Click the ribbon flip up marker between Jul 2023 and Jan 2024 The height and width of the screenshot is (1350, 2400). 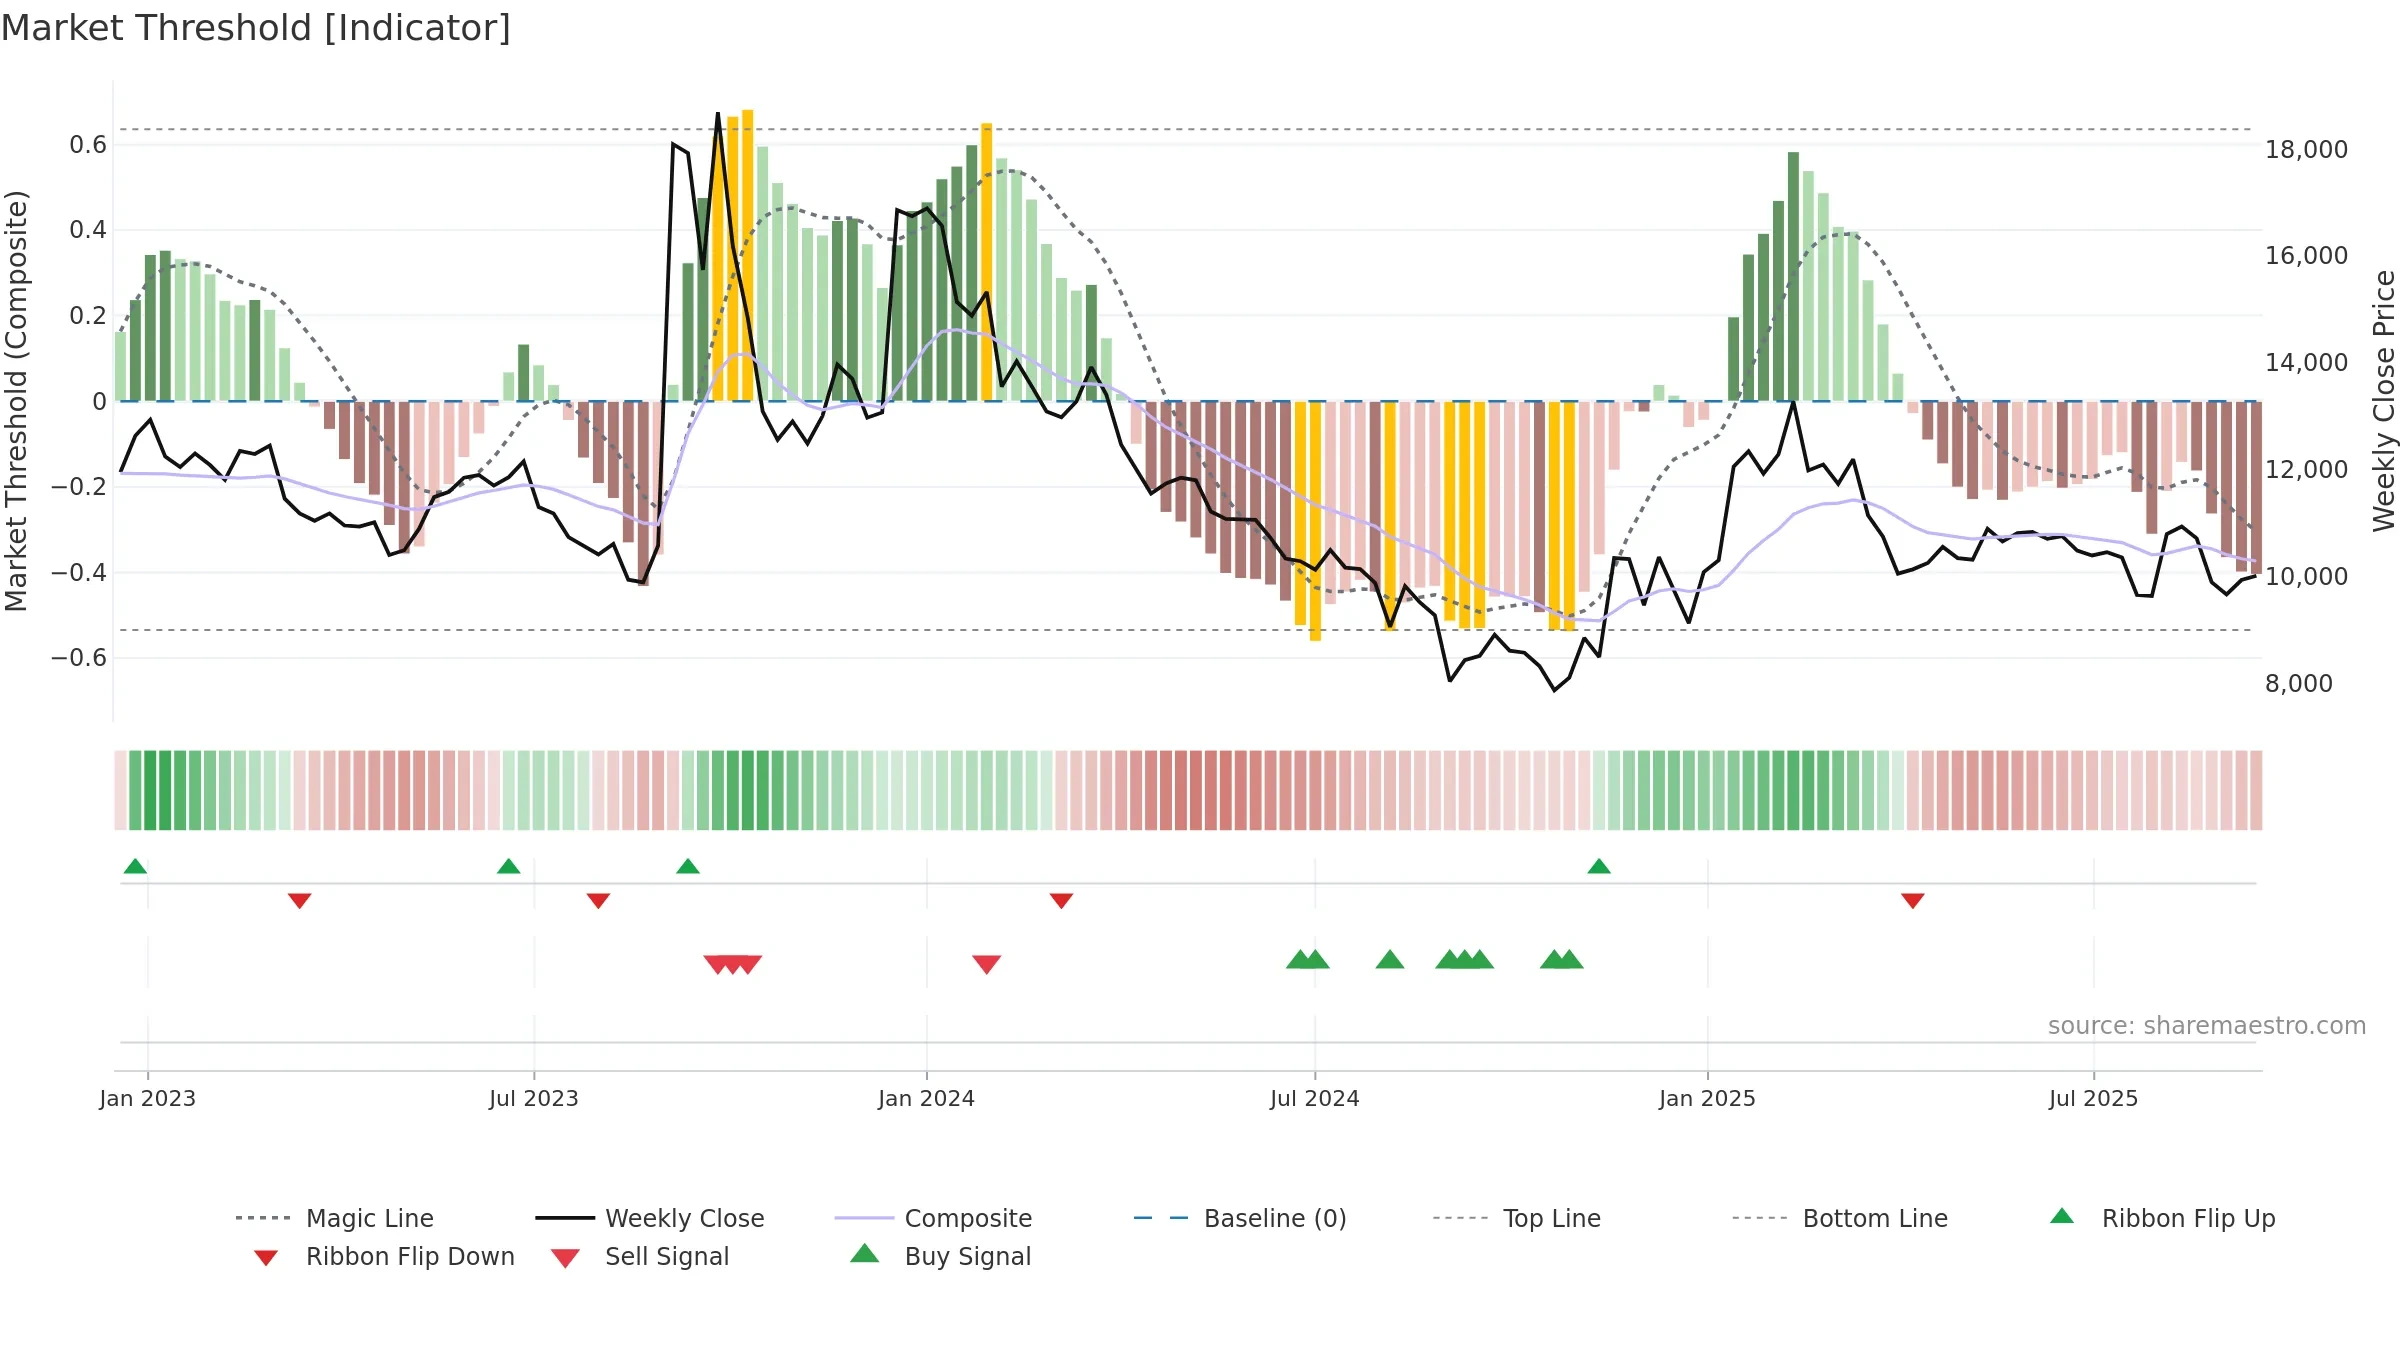pyautogui.click(x=688, y=866)
